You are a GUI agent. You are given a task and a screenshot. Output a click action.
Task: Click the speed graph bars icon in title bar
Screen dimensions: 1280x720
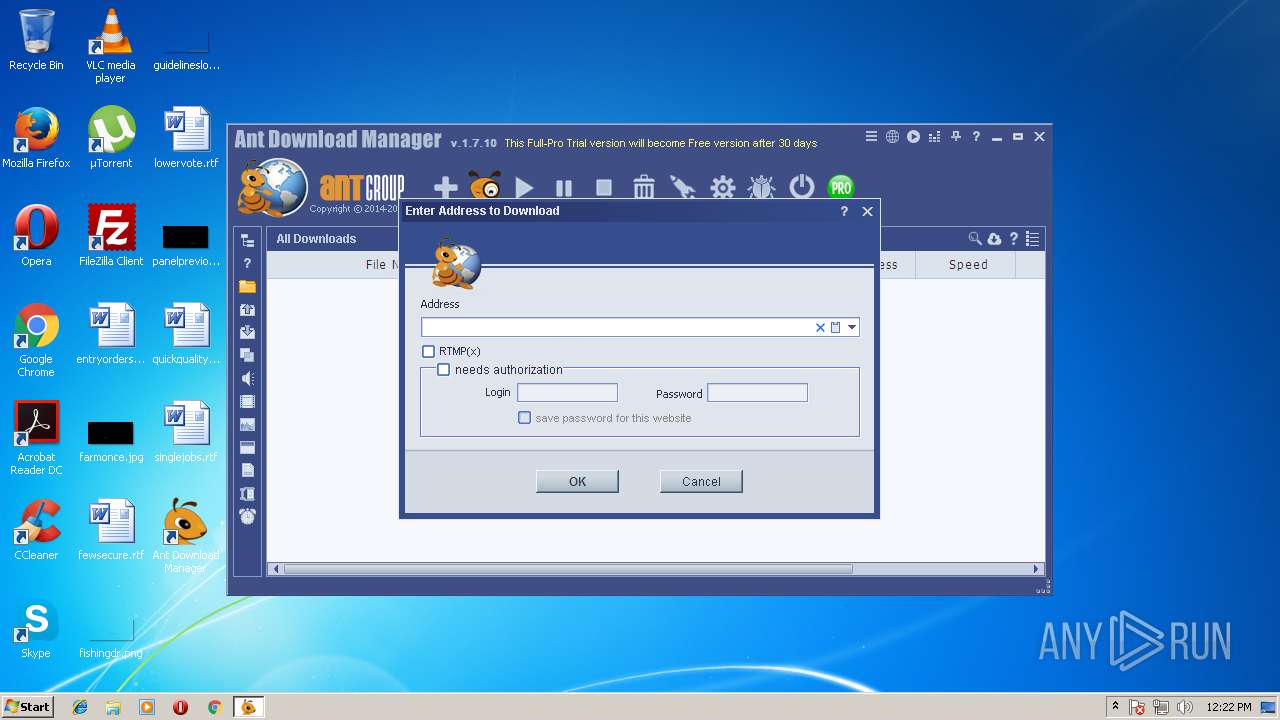tap(935, 137)
